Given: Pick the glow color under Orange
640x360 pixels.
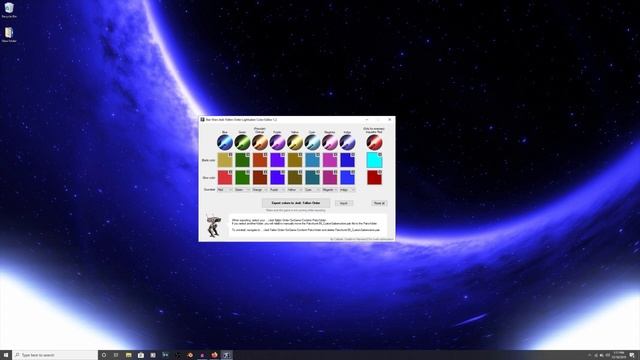Looking at the screenshot, I should pos(260,178).
